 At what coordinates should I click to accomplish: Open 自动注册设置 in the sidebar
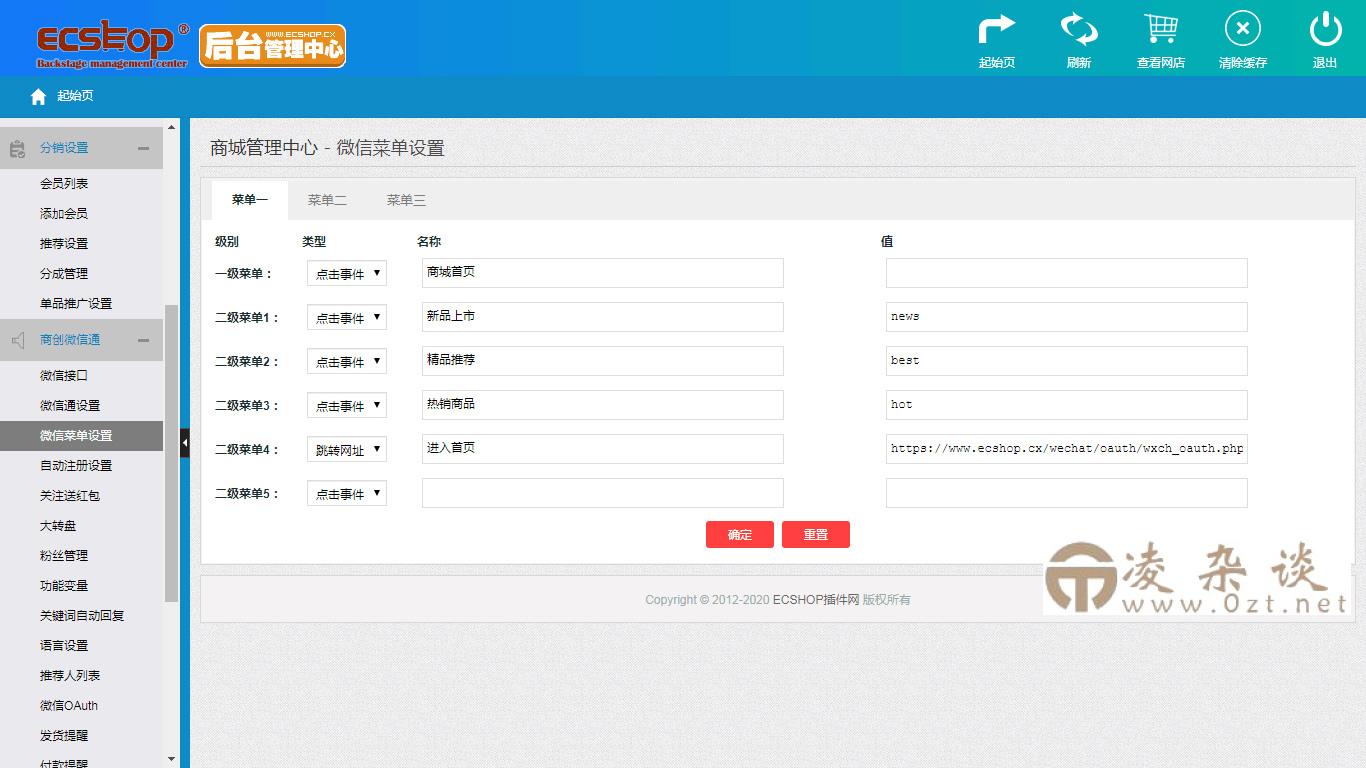[x=76, y=466]
